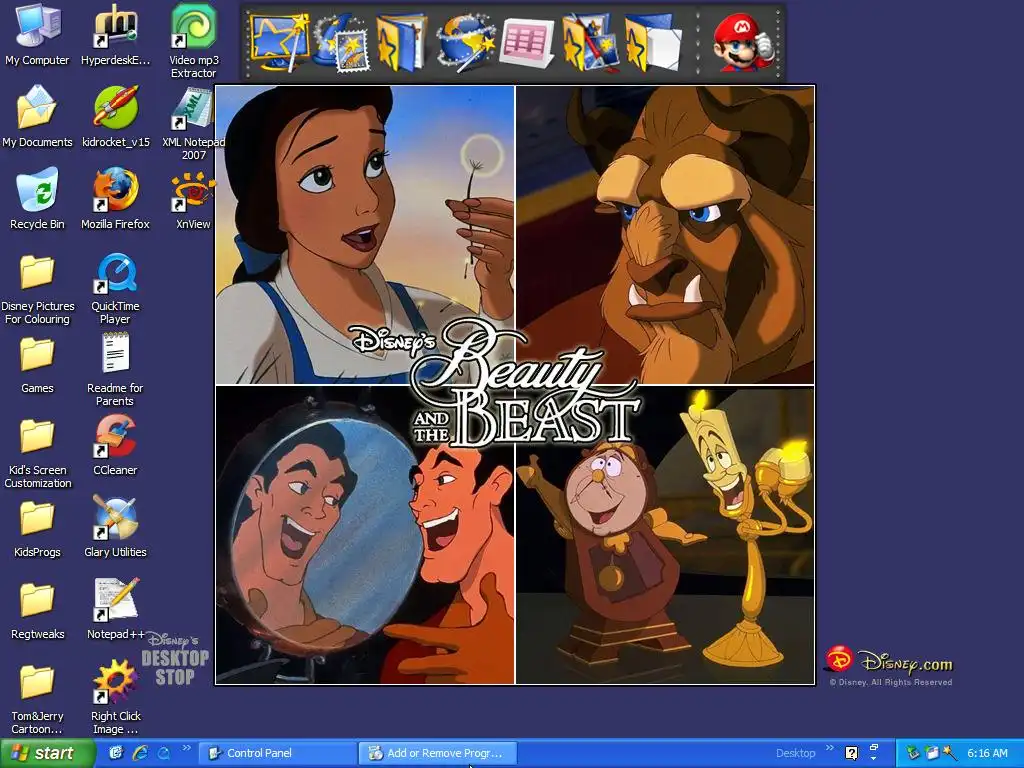Launch Internet Explorer from Quick Launch
Screen dimensions: 1024x768
(x=140, y=753)
